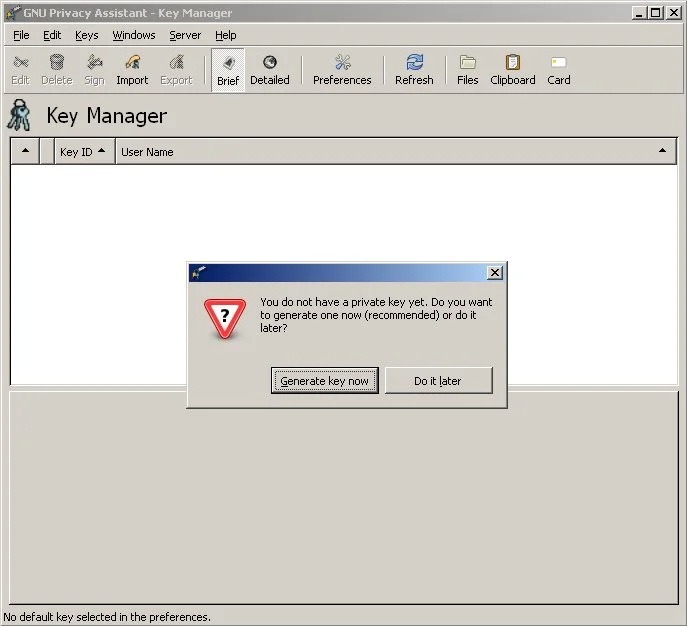Open the Server menu
The width and height of the screenshot is (687, 626).
click(x=185, y=35)
